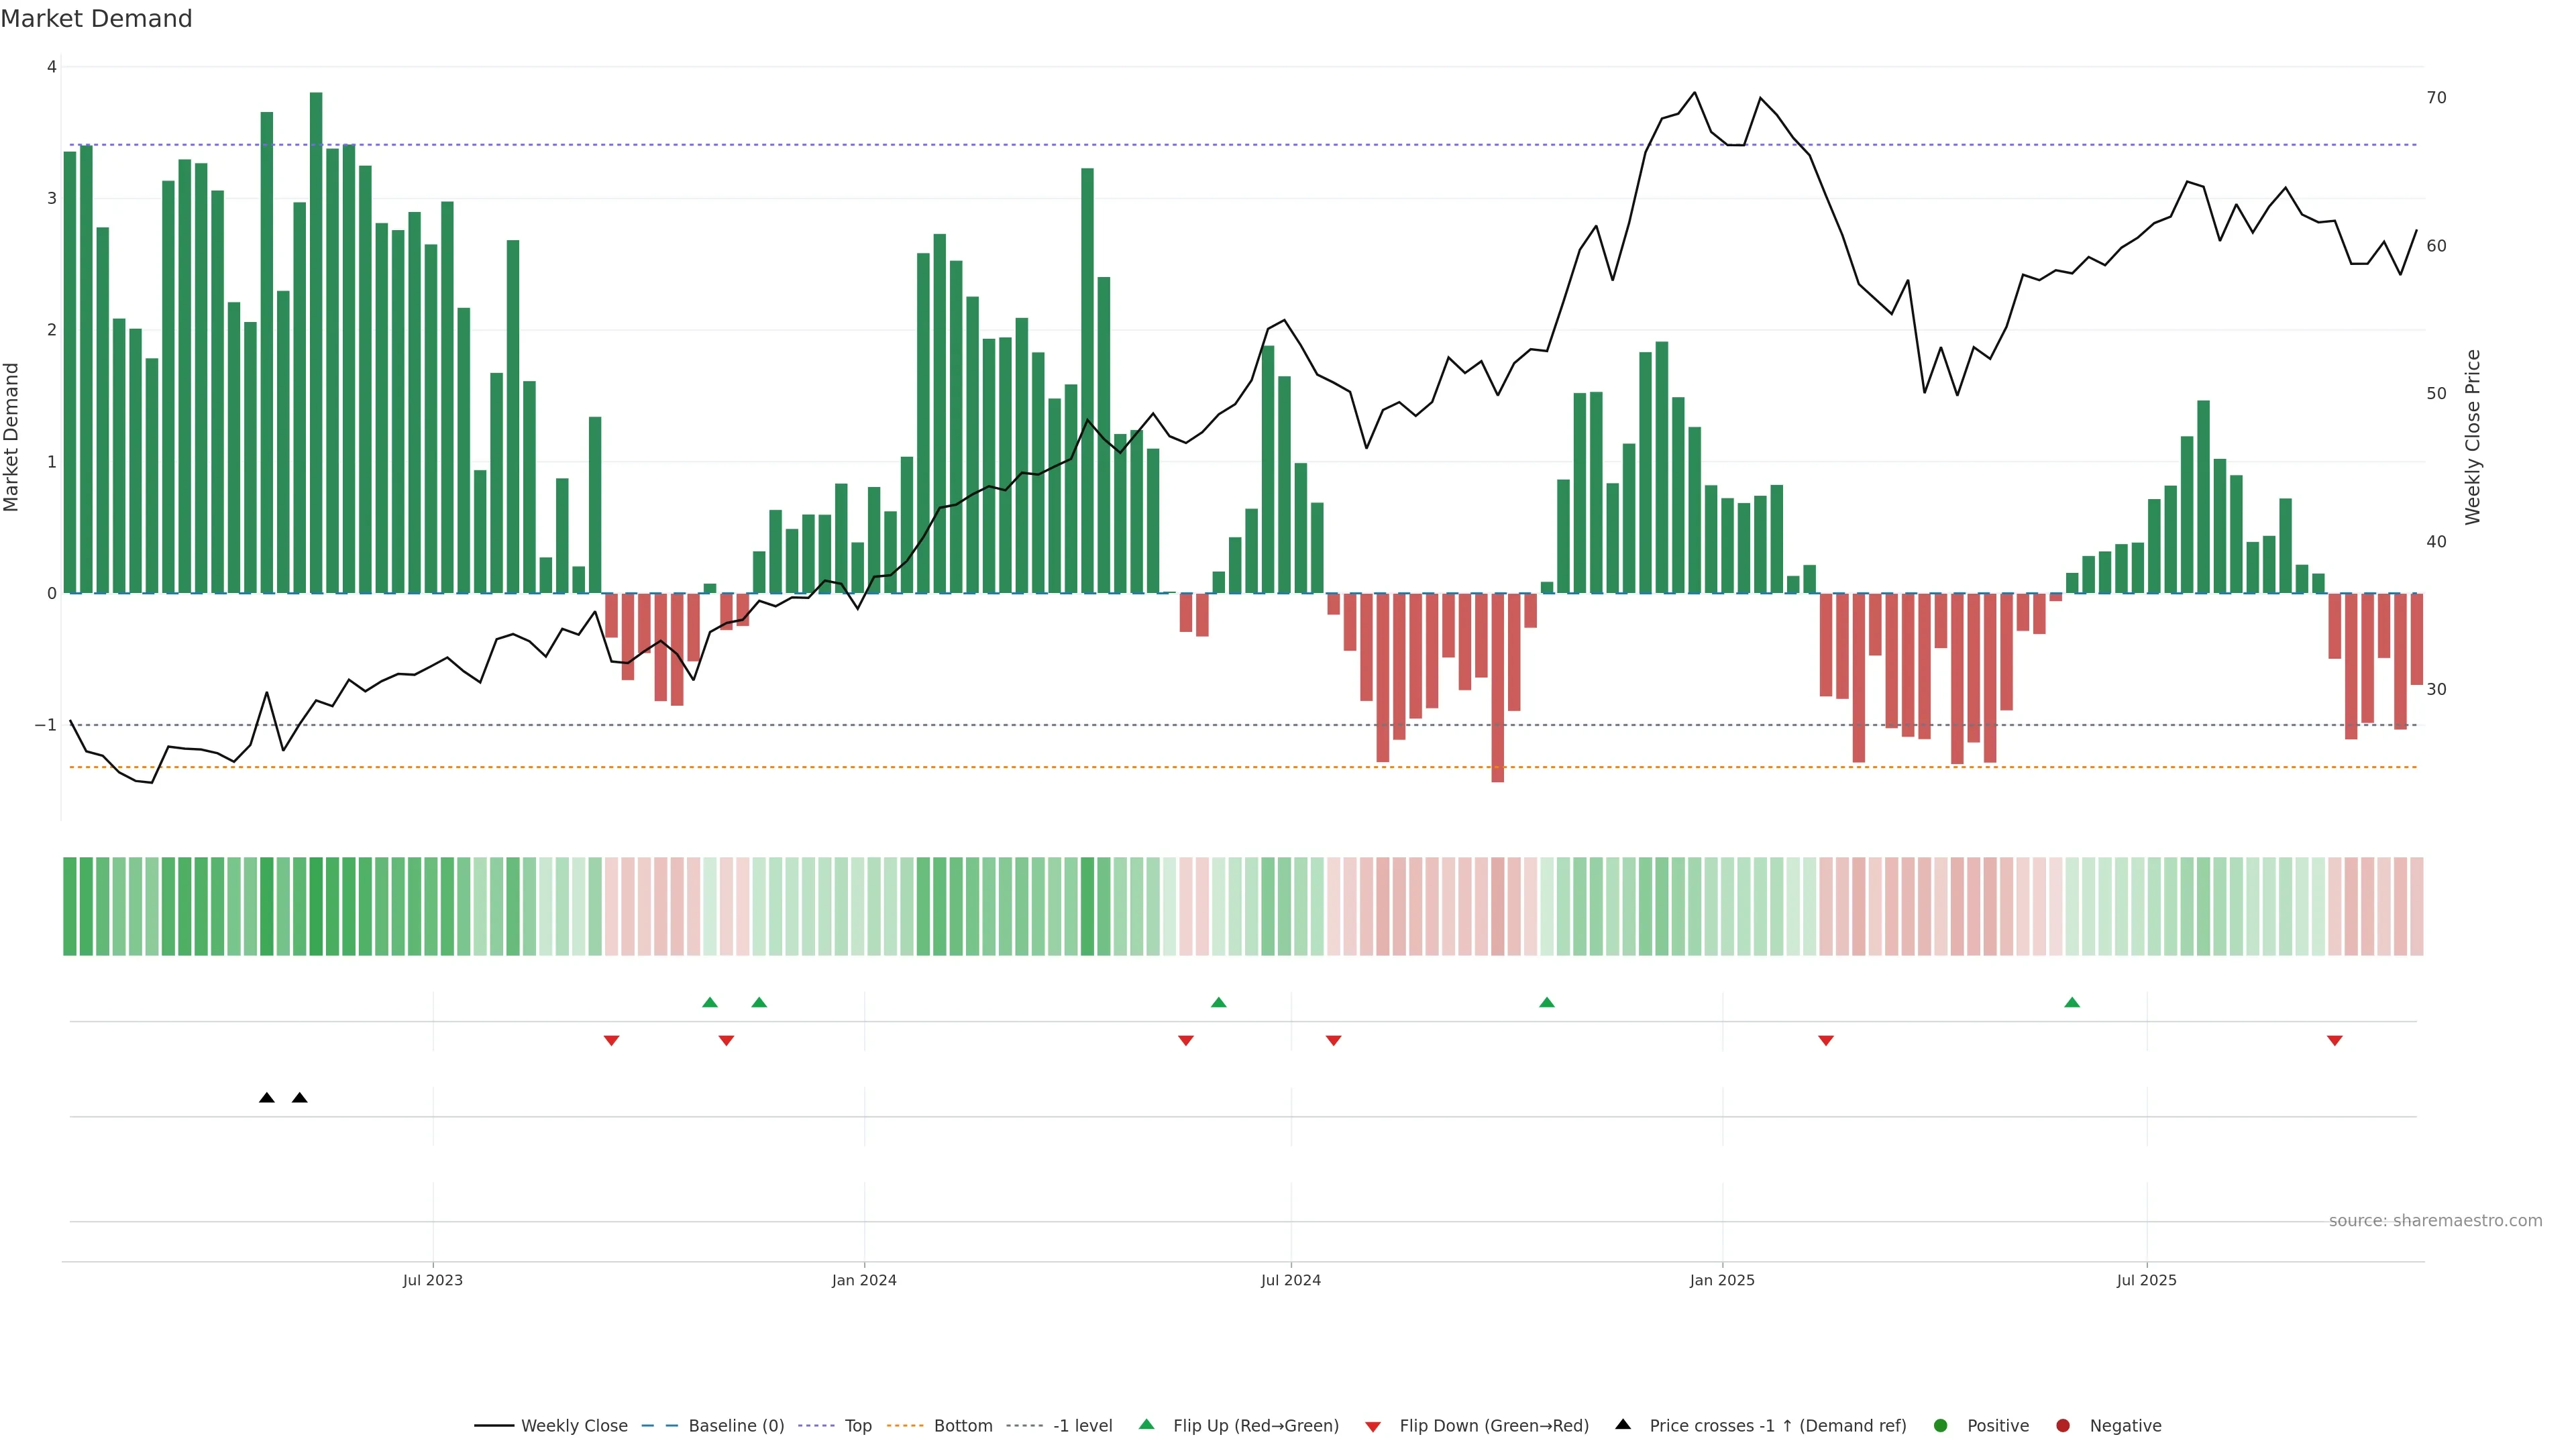Click the Weekly Close Price axis title
This screenshot has height=1449, width=2576.
[x=2472, y=437]
